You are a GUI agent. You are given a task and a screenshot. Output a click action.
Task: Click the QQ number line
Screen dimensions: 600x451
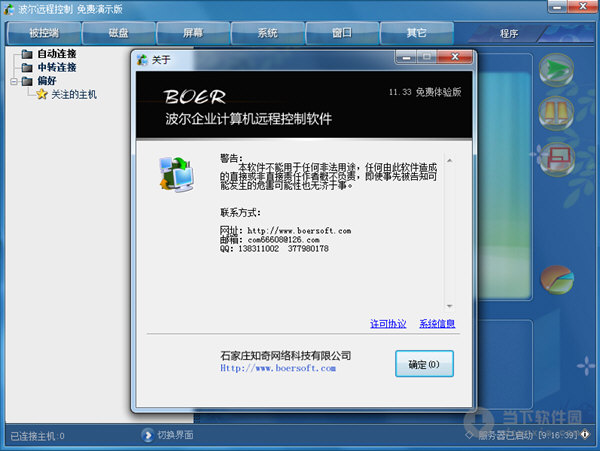[x=274, y=249]
